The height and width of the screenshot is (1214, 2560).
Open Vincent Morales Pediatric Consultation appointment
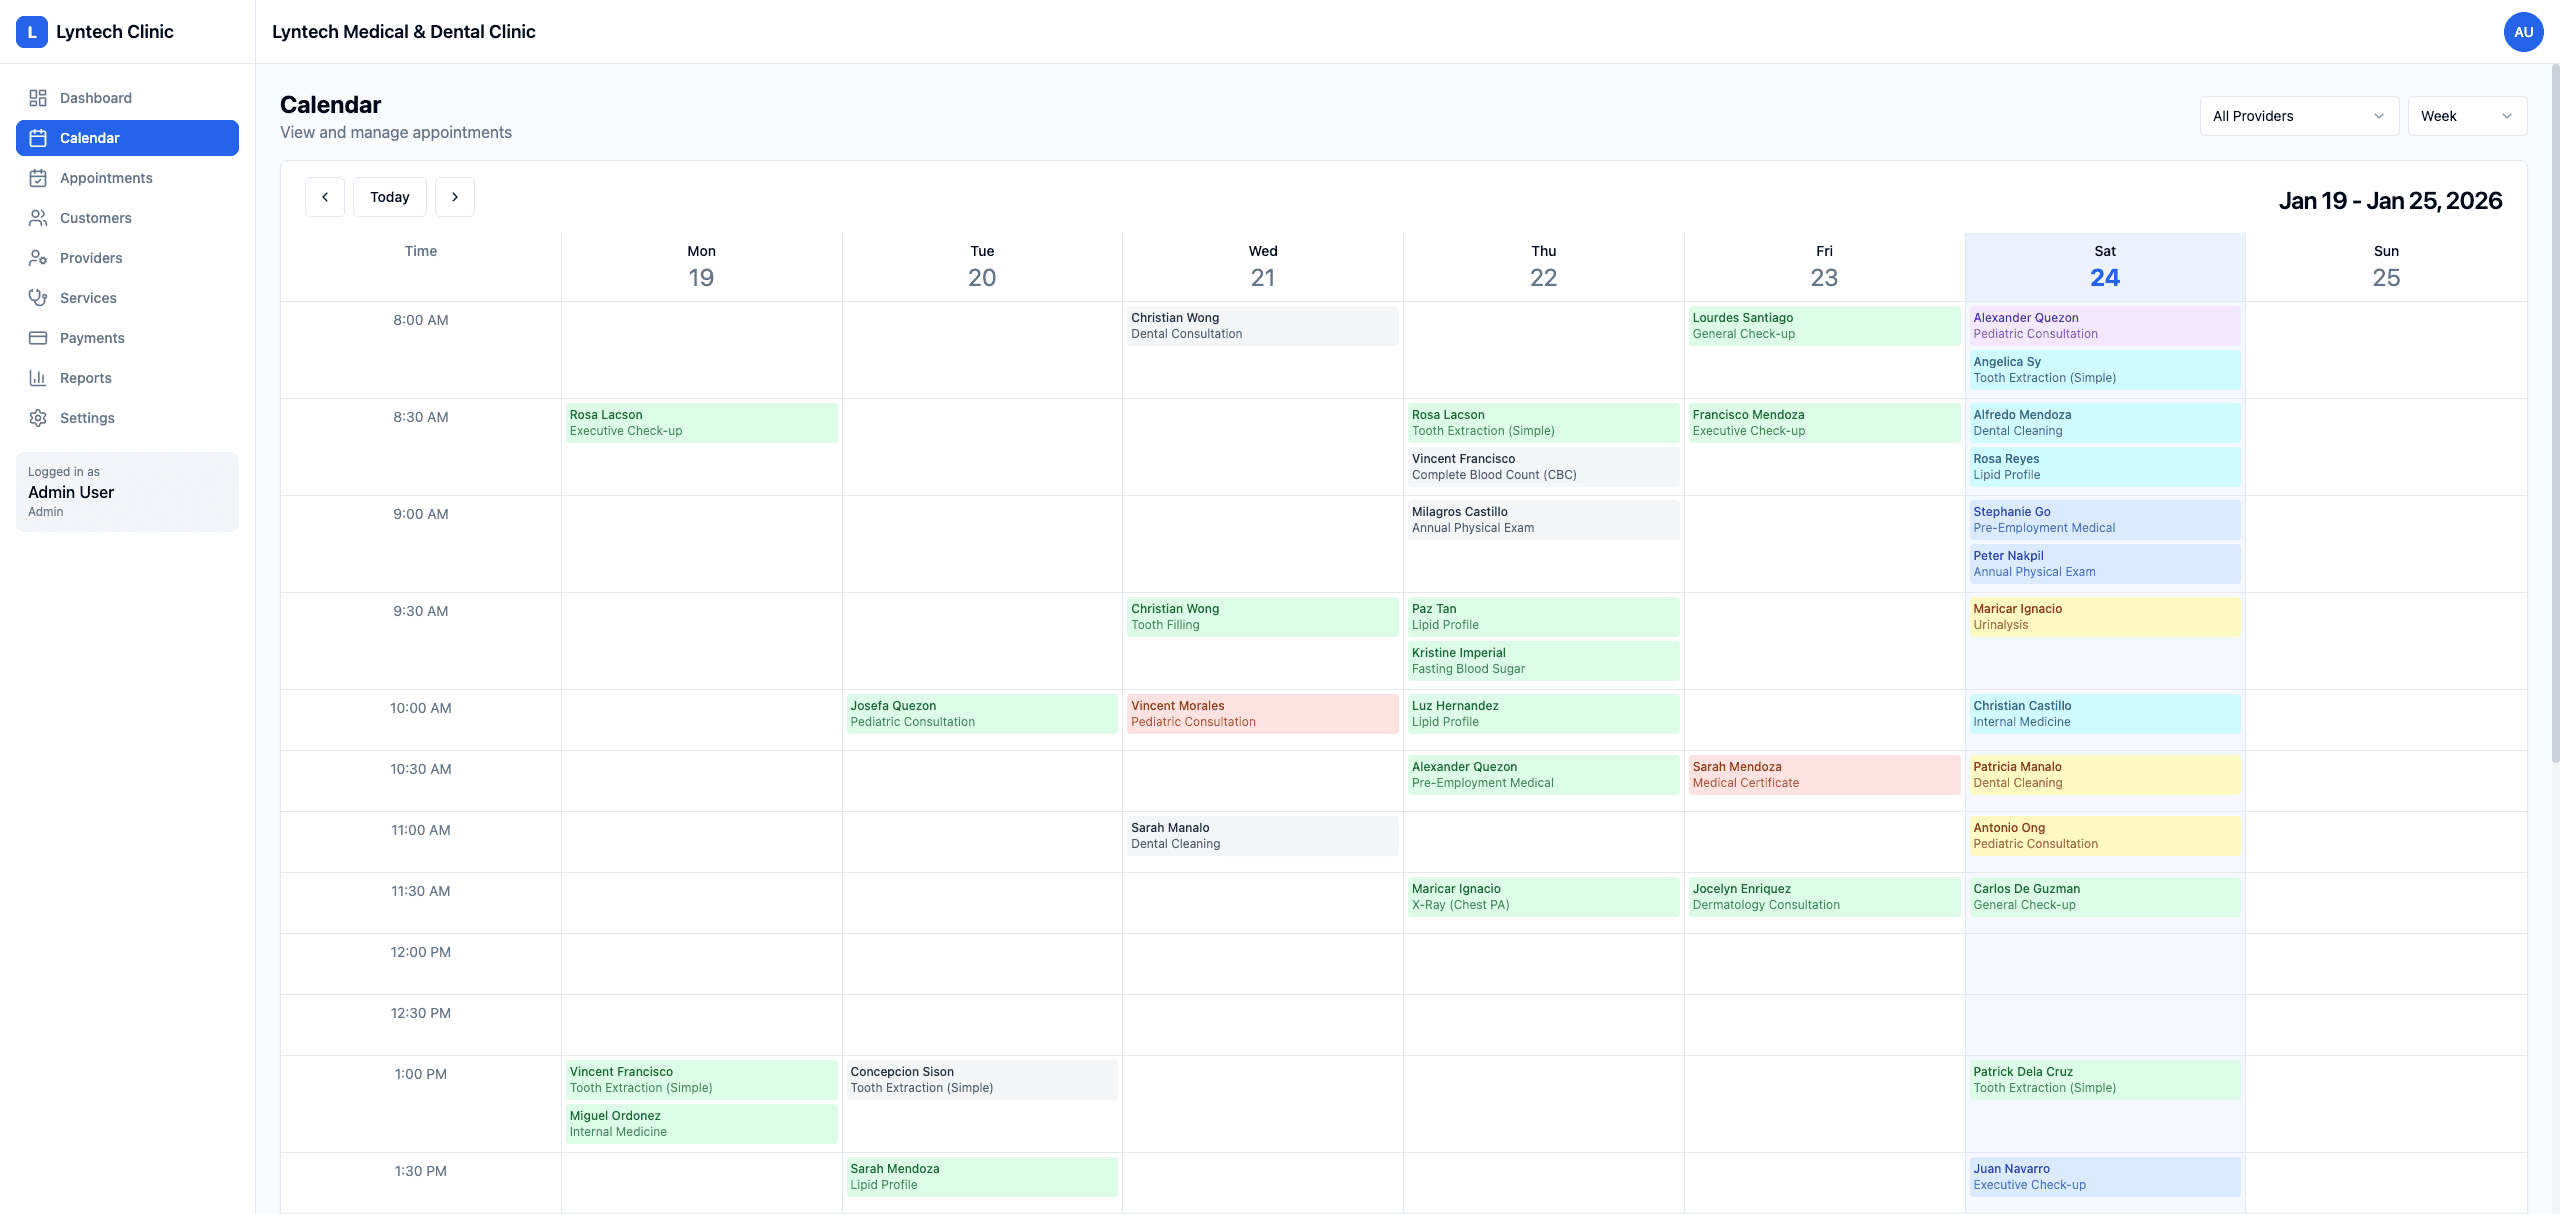(1262, 714)
